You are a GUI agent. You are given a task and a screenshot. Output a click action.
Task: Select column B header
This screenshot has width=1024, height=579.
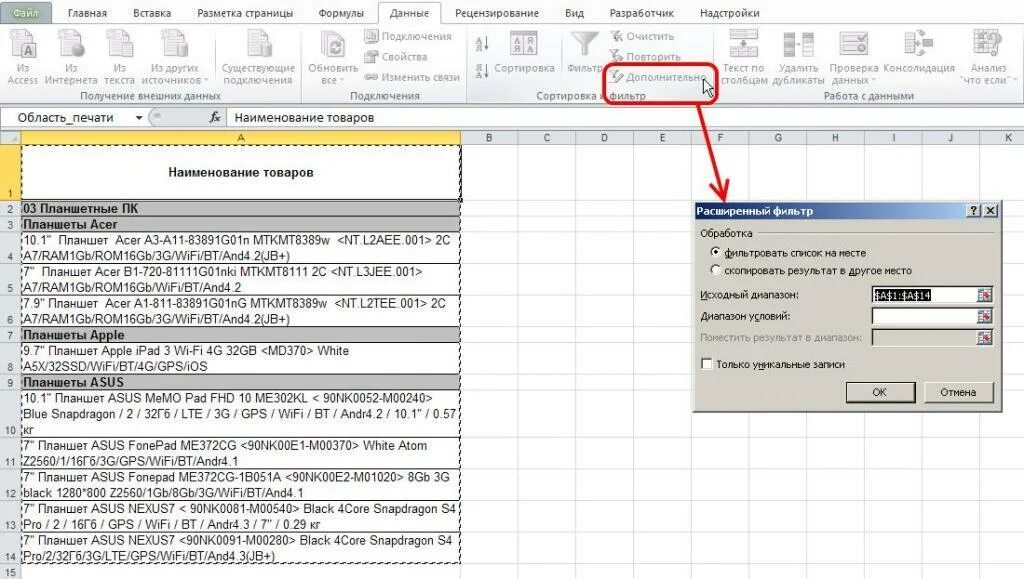click(488, 138)
